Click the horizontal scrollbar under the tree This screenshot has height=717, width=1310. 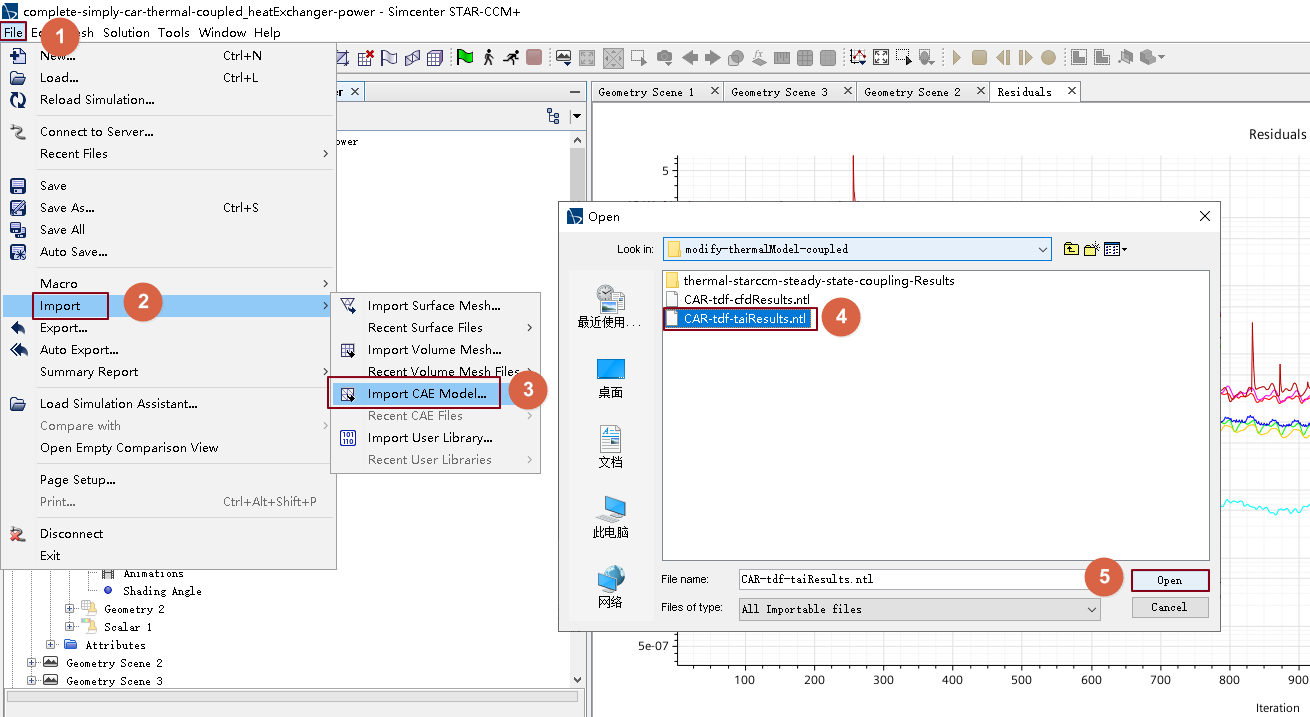[x=292, y=696]
